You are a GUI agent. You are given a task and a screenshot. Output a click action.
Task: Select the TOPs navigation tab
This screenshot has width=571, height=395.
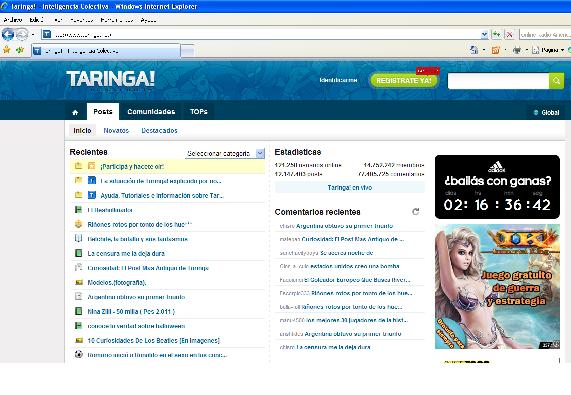click(198, 111)
